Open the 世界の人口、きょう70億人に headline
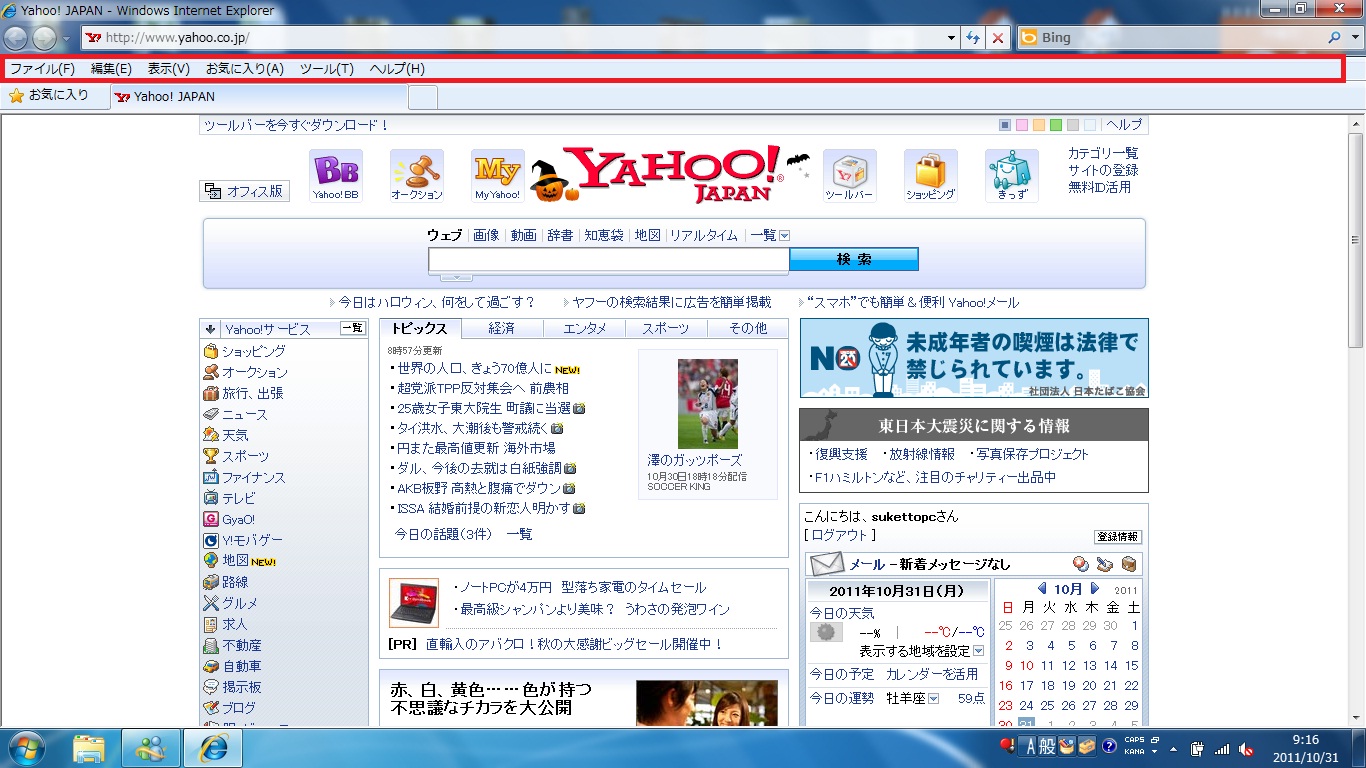The image size is (1366, 768). (x=475, y=369)
